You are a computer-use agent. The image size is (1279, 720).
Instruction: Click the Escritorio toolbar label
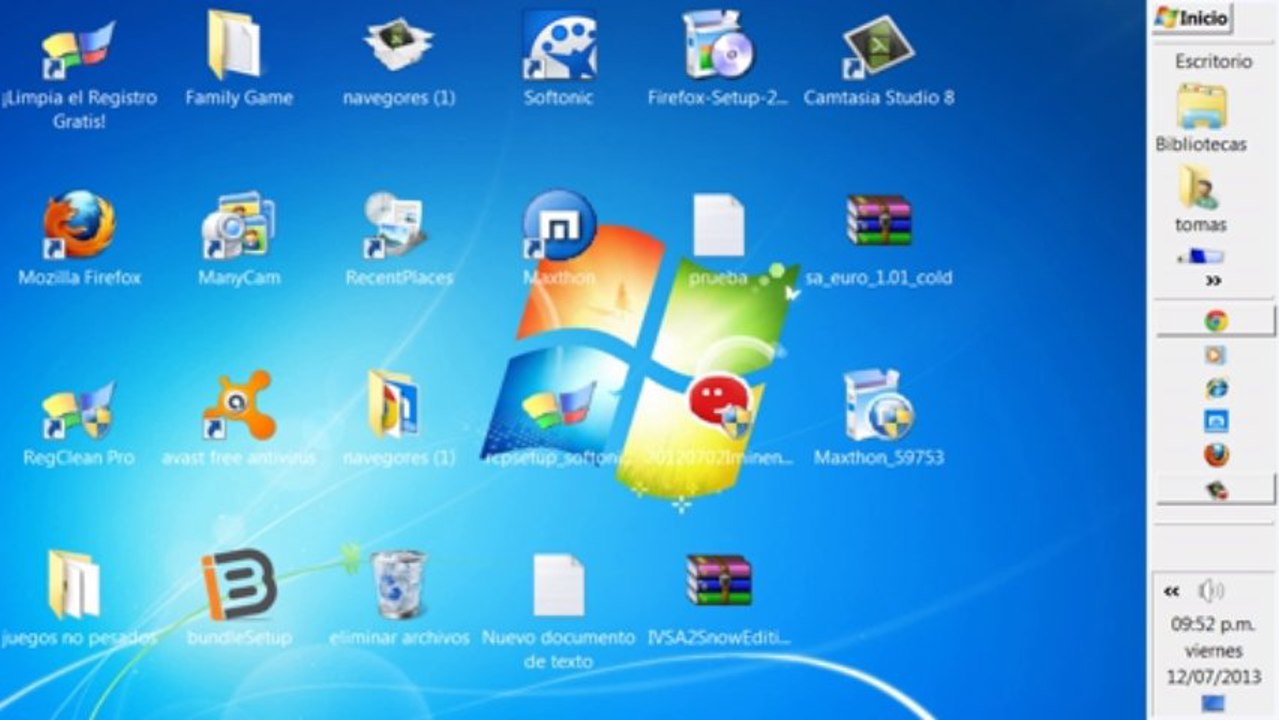pyautogui.click(x=1213, y=62)
